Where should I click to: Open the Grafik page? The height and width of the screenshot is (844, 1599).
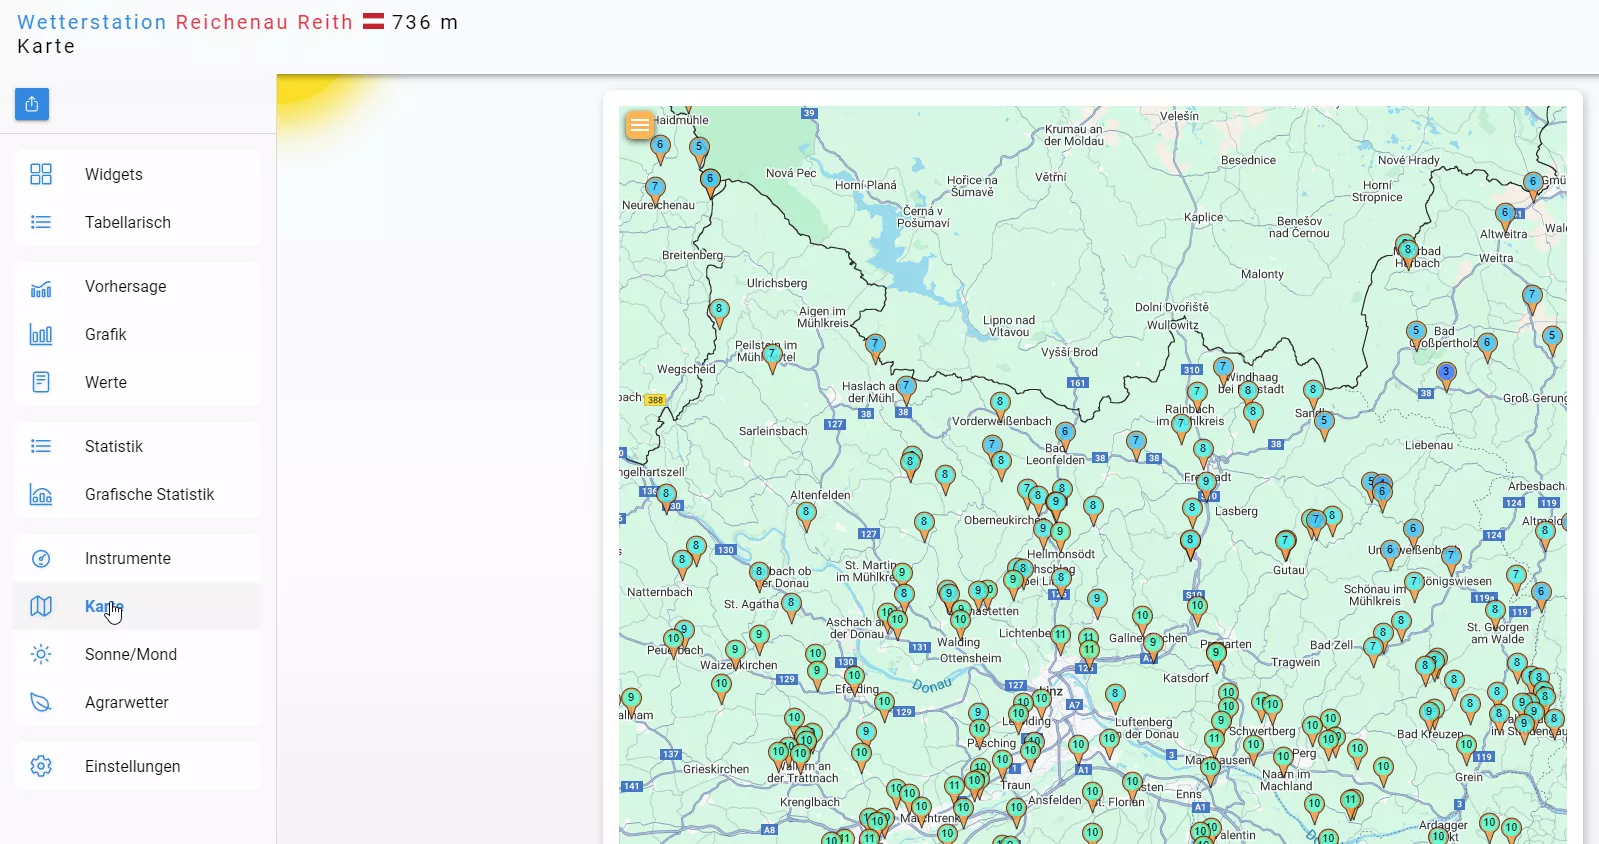pyautogui.click(x=137, y=334)
